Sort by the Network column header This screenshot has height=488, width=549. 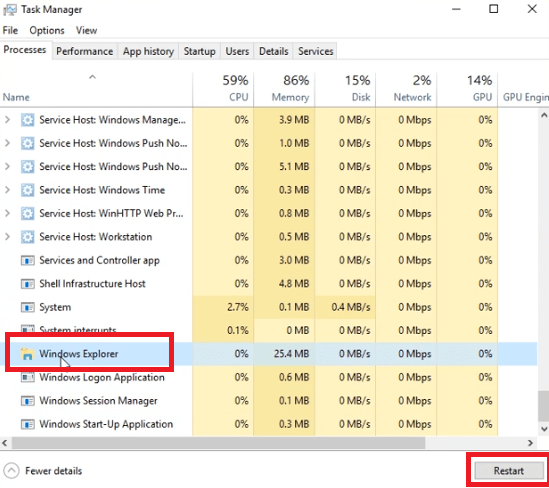(406, 89)
